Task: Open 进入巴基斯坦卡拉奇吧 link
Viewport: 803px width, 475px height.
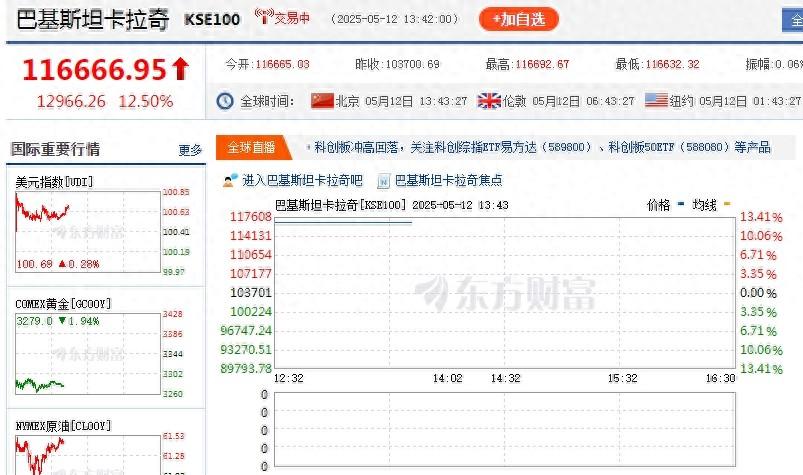Action: click(302, 180)
